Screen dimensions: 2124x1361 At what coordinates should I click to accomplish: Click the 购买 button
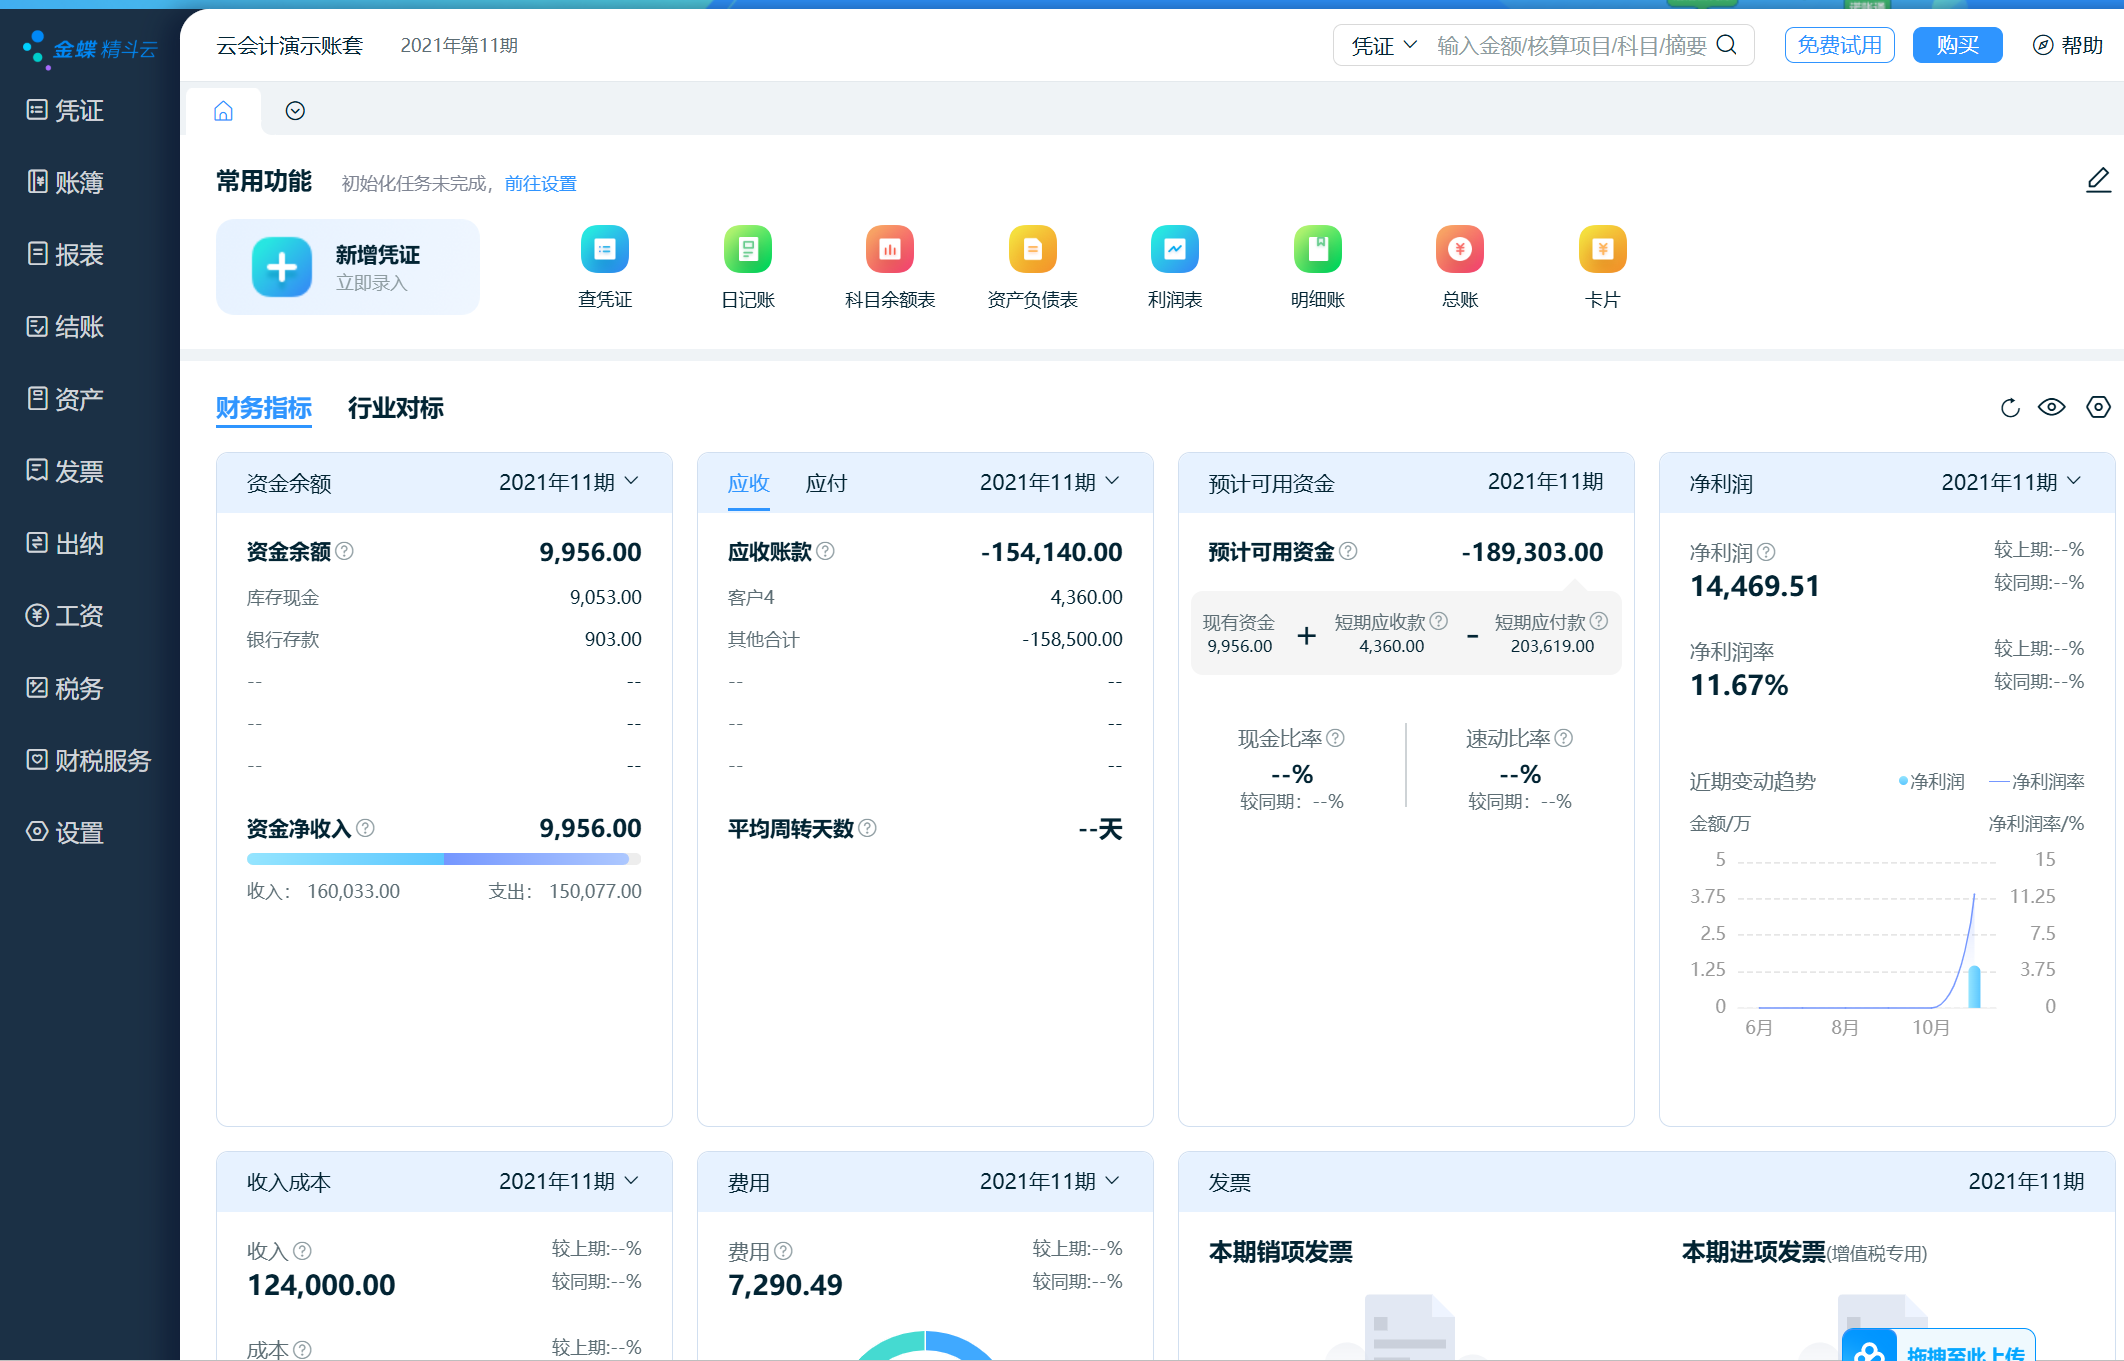1958,45
